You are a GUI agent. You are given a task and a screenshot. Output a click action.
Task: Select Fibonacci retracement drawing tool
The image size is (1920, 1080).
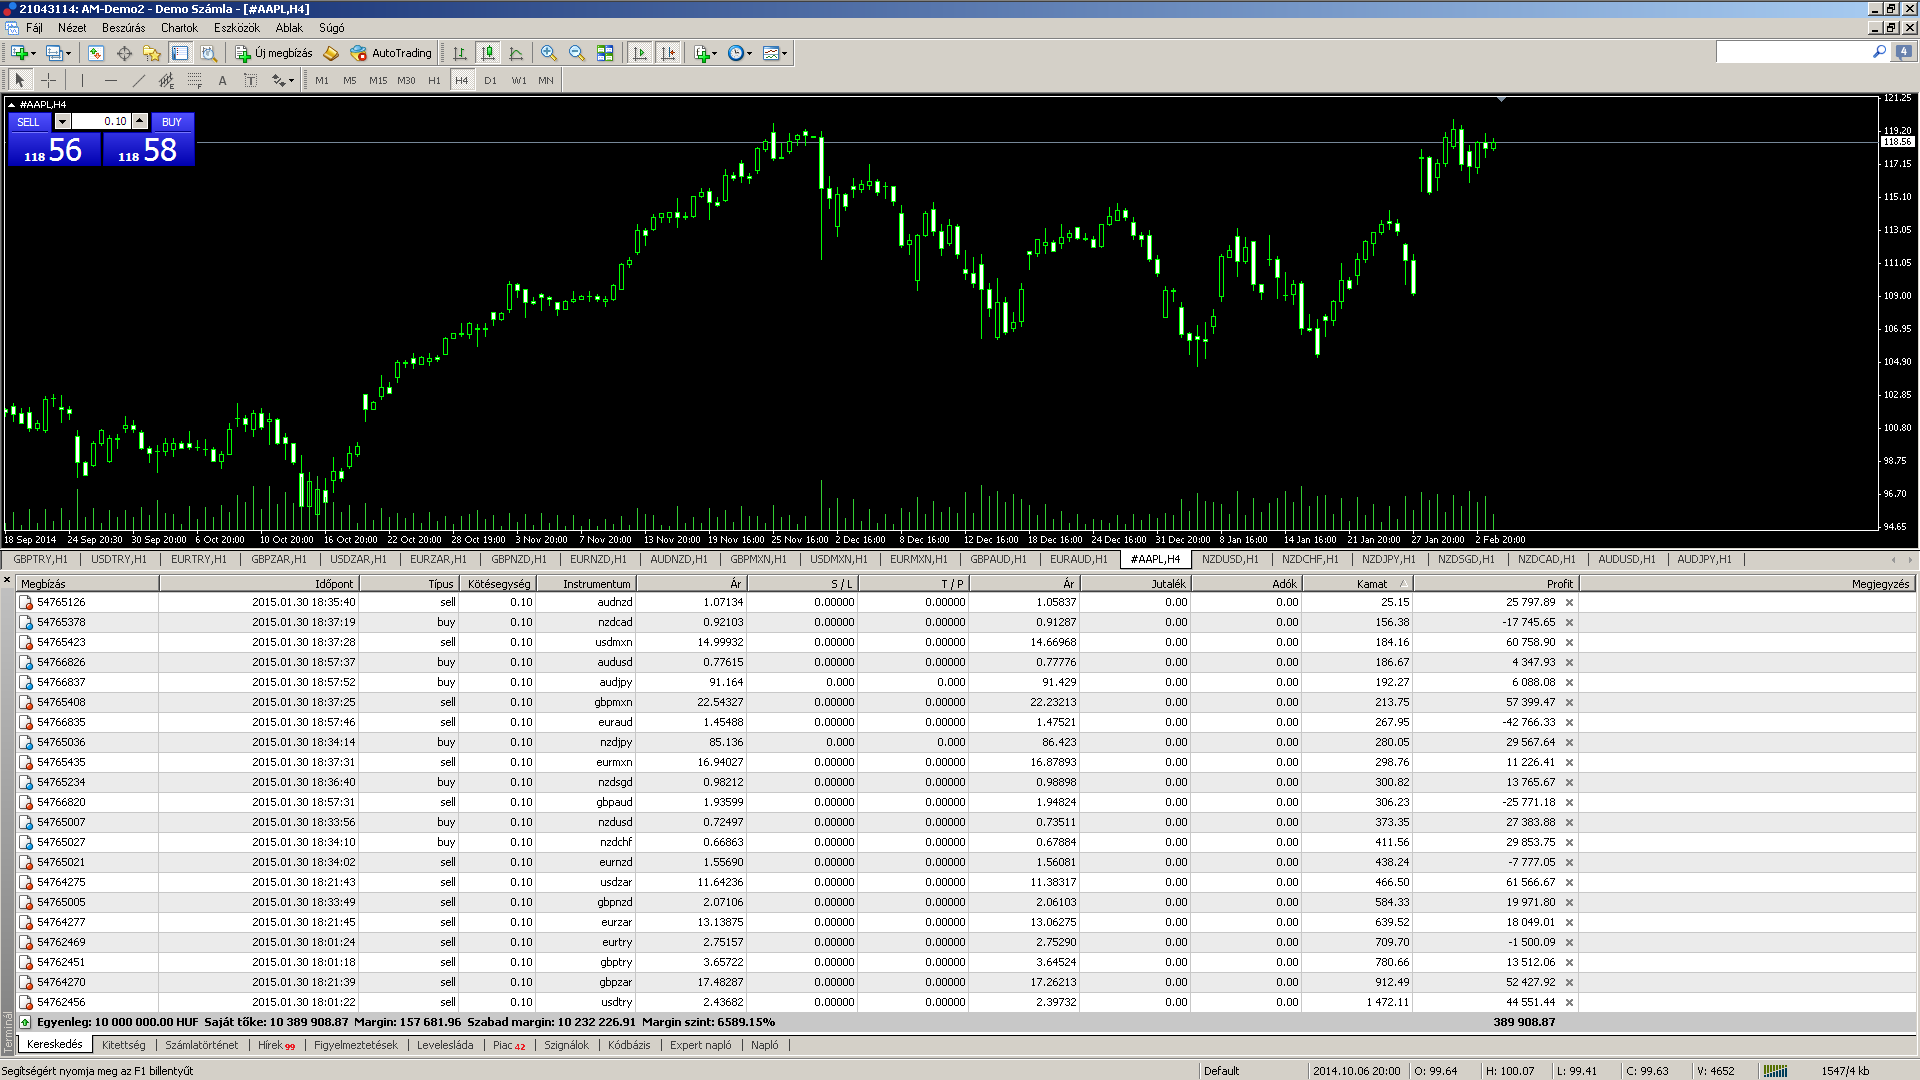tap(195, 80)
